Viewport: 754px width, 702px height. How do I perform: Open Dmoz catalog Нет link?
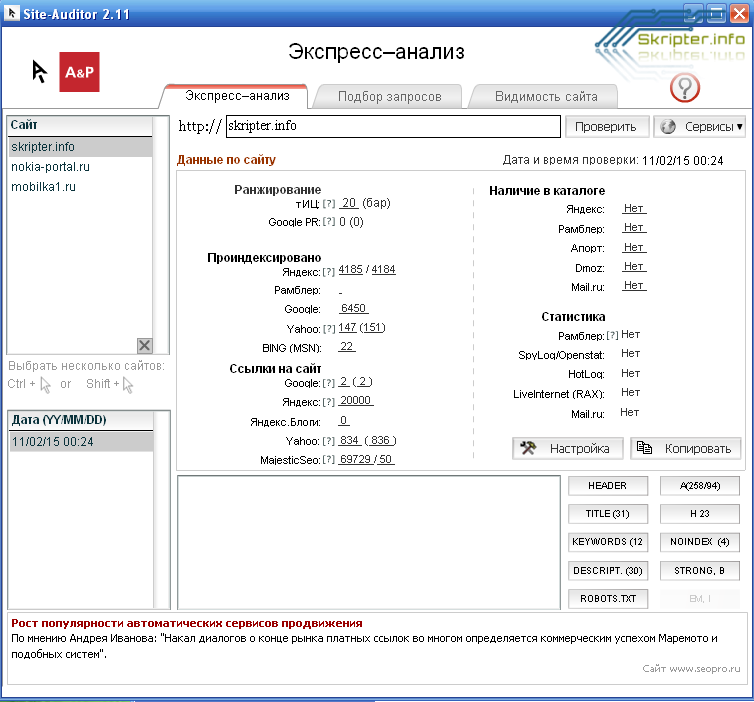634,266
